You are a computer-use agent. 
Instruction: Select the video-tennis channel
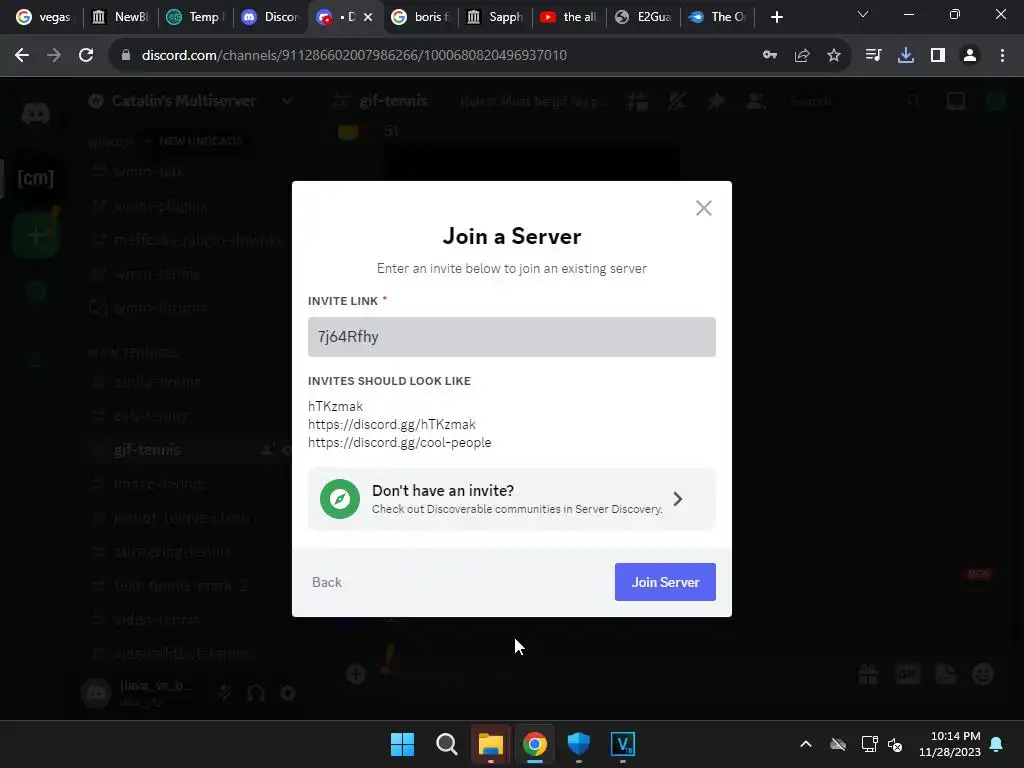[157, 620]
